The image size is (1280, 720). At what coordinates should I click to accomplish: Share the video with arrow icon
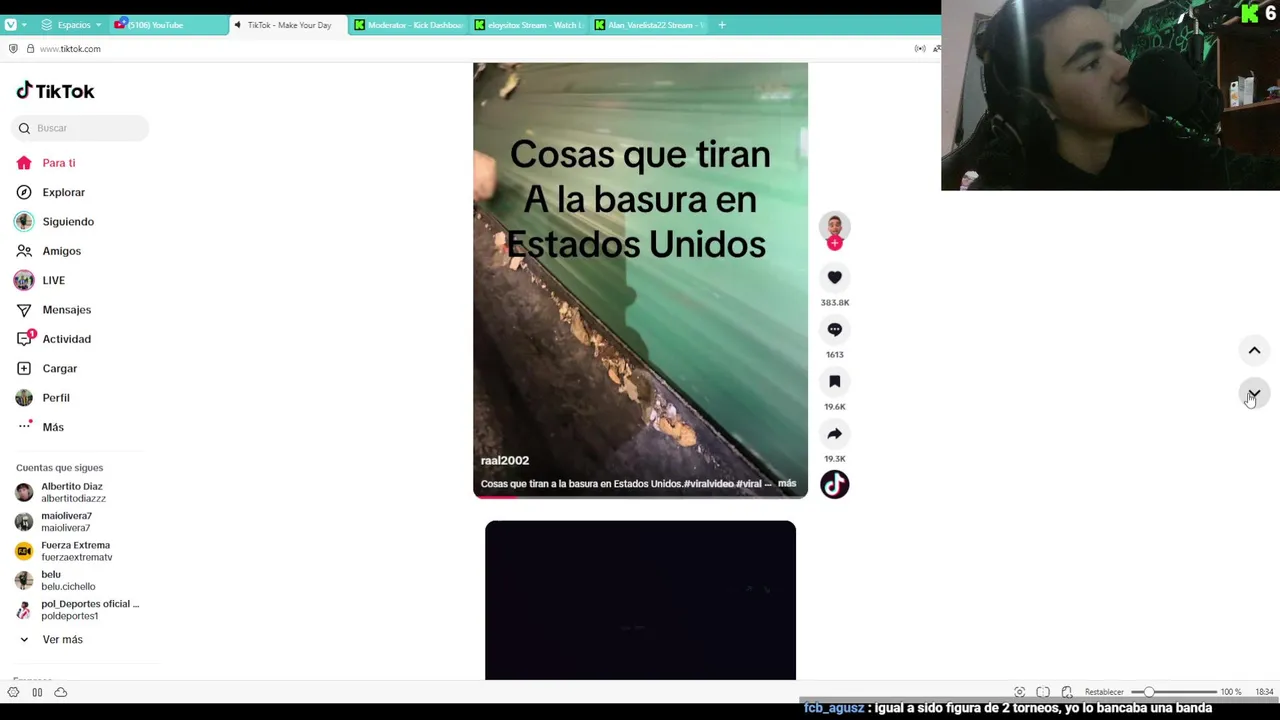835,434
